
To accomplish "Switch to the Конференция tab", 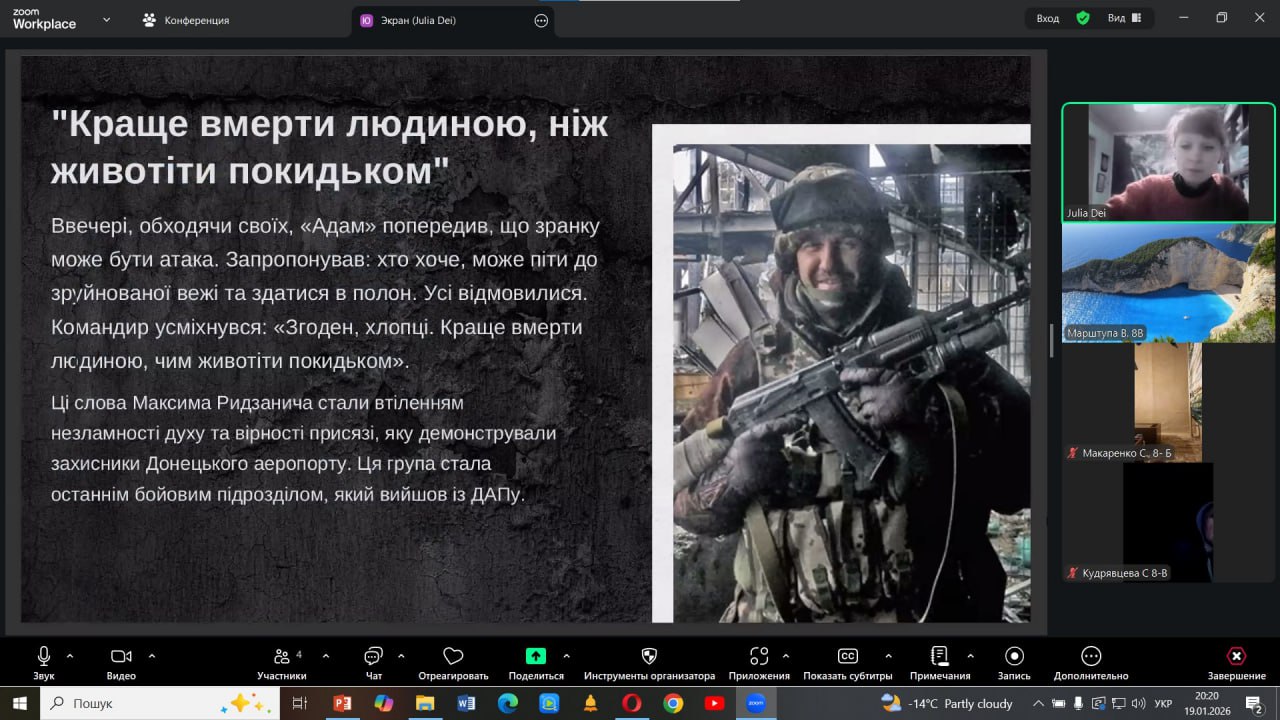I will 195,20.
